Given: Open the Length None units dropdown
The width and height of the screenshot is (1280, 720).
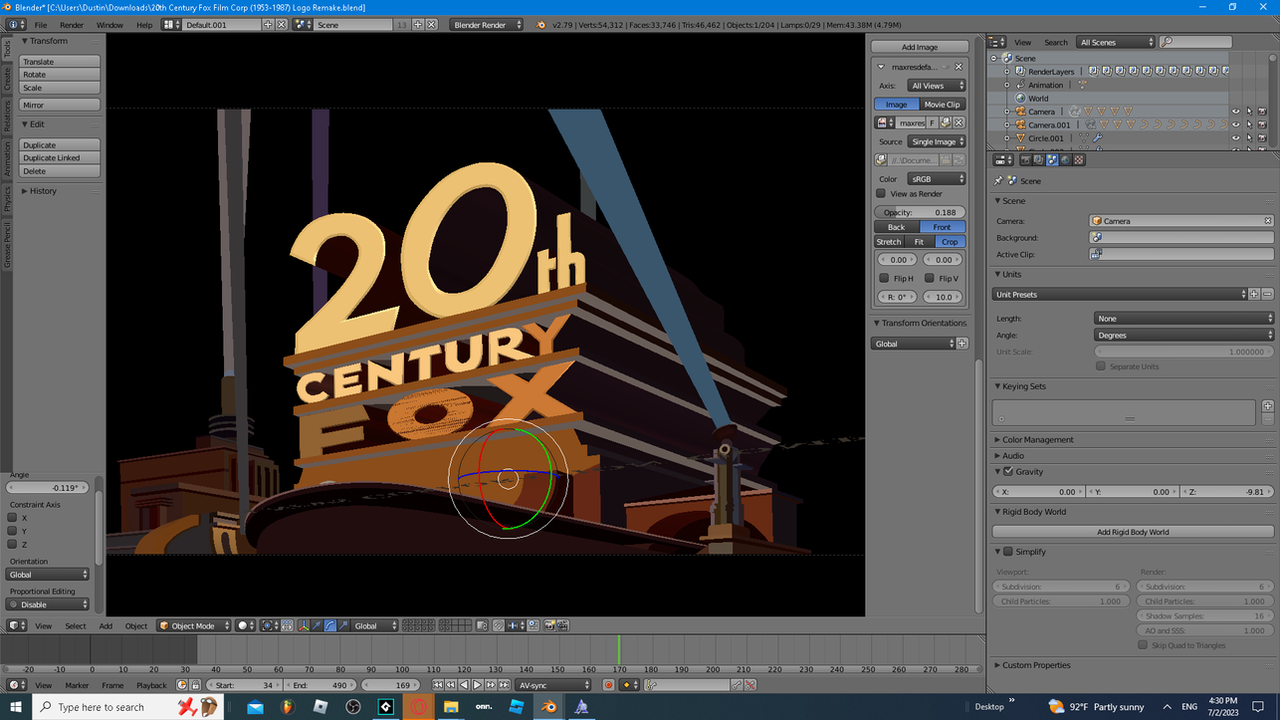Looking at the screenshot, I should [x=1184, y=318].
